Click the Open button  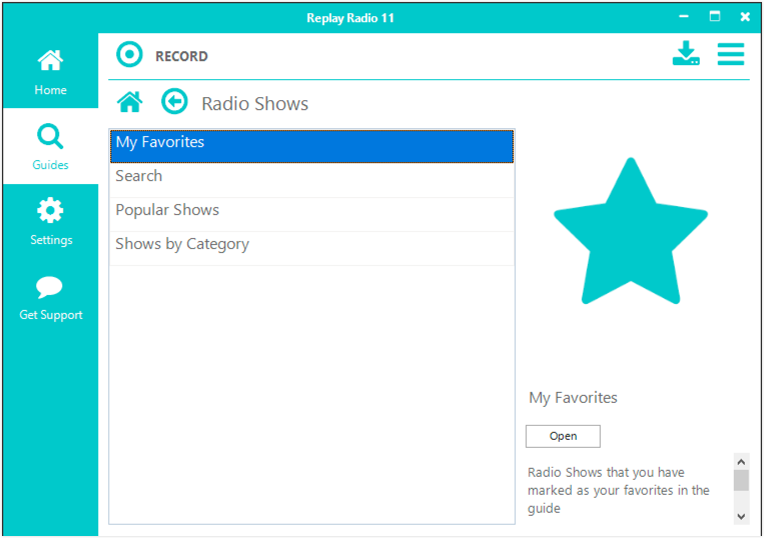coord(563,436)
